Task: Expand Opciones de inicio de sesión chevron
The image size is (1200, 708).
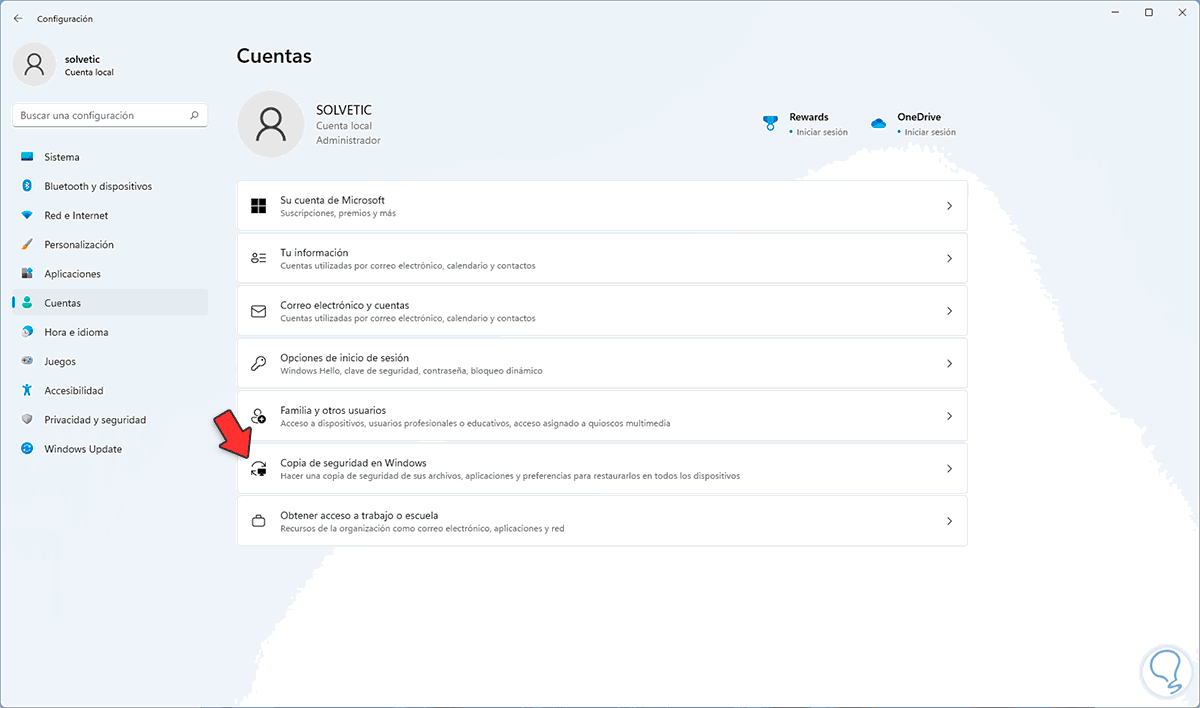Action: [949, 363]
